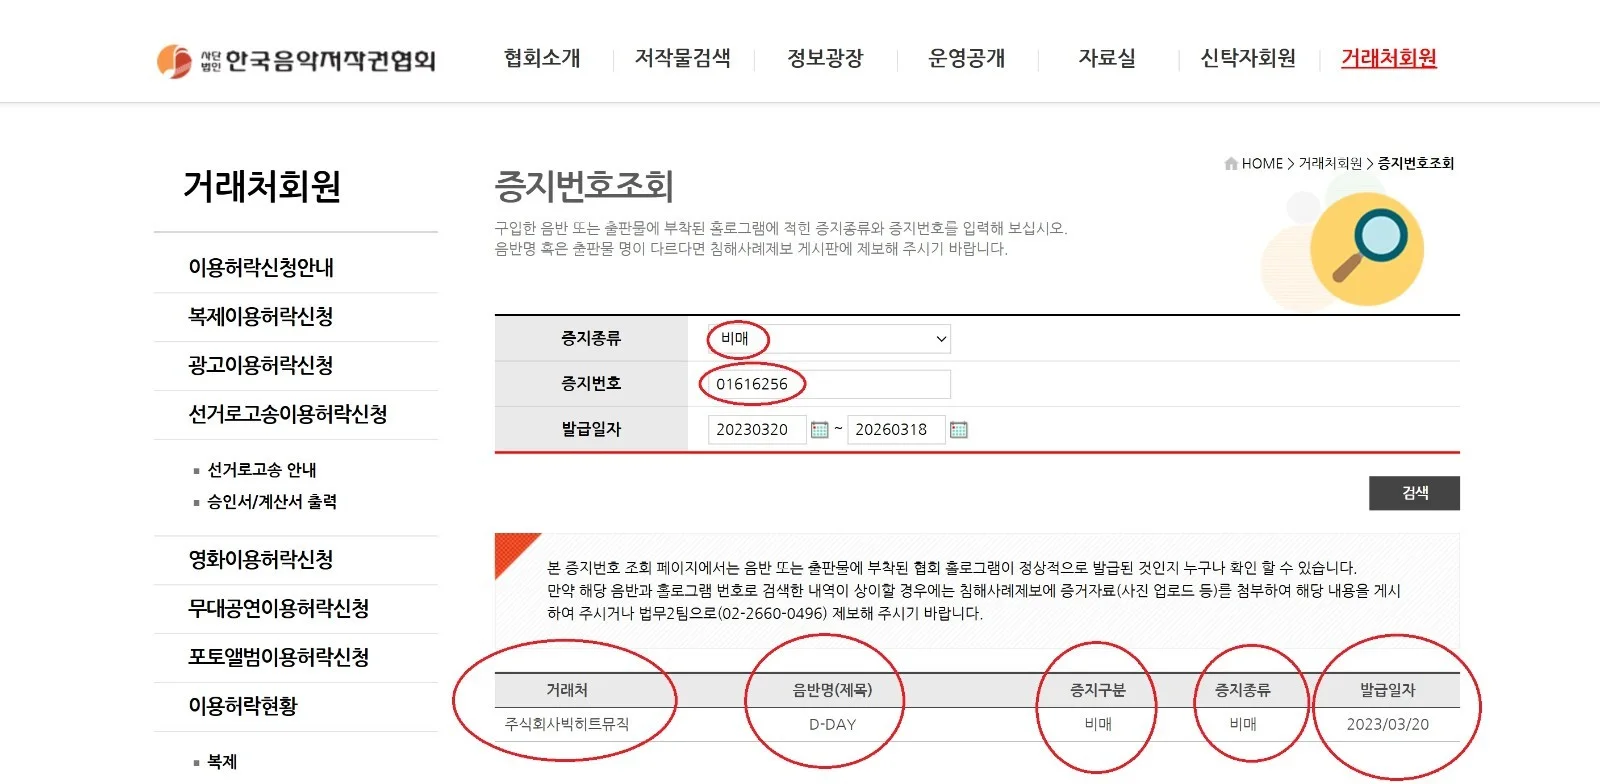Click the 거래처 column header

[x=567, y=691]
